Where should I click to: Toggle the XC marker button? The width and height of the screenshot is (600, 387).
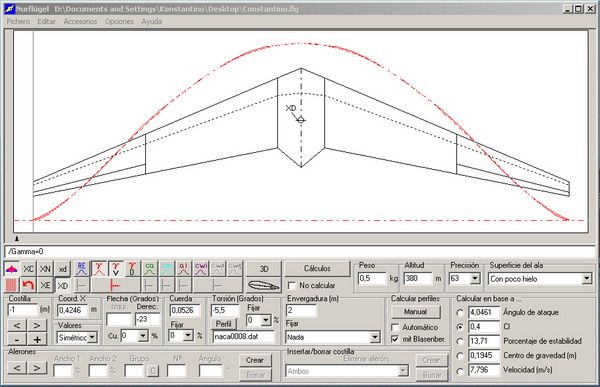point(28,269)
